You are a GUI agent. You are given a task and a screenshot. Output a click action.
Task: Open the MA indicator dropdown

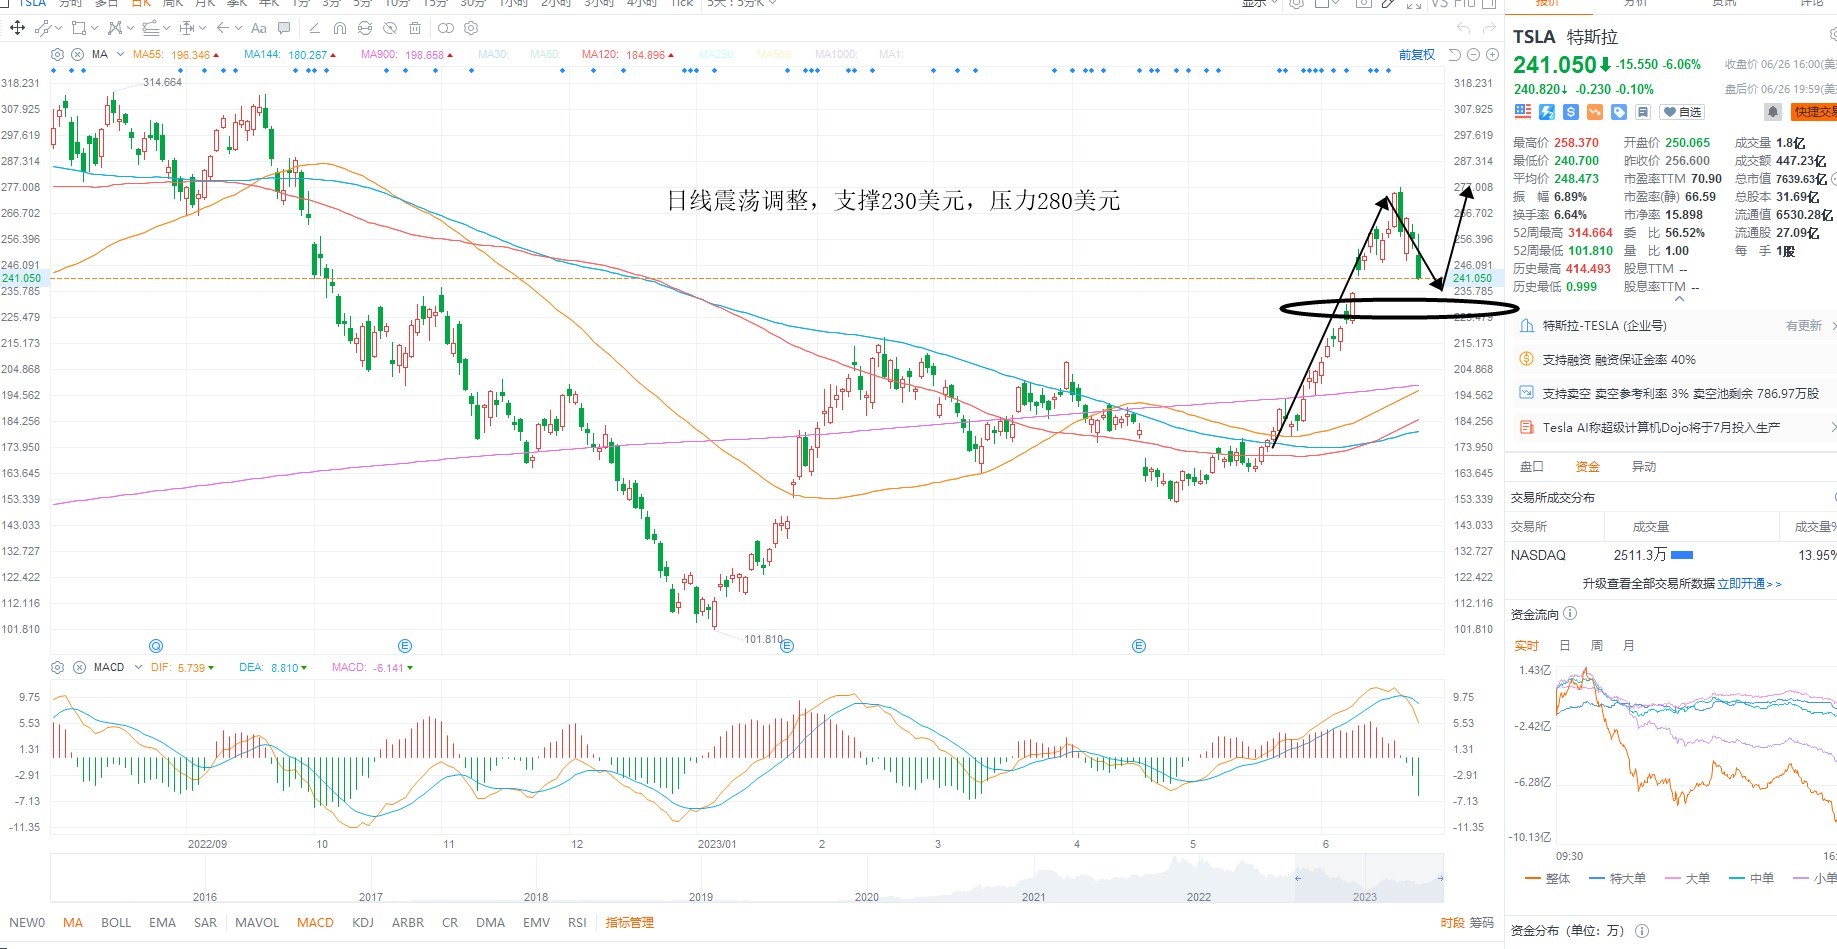(x=120, y=55)
